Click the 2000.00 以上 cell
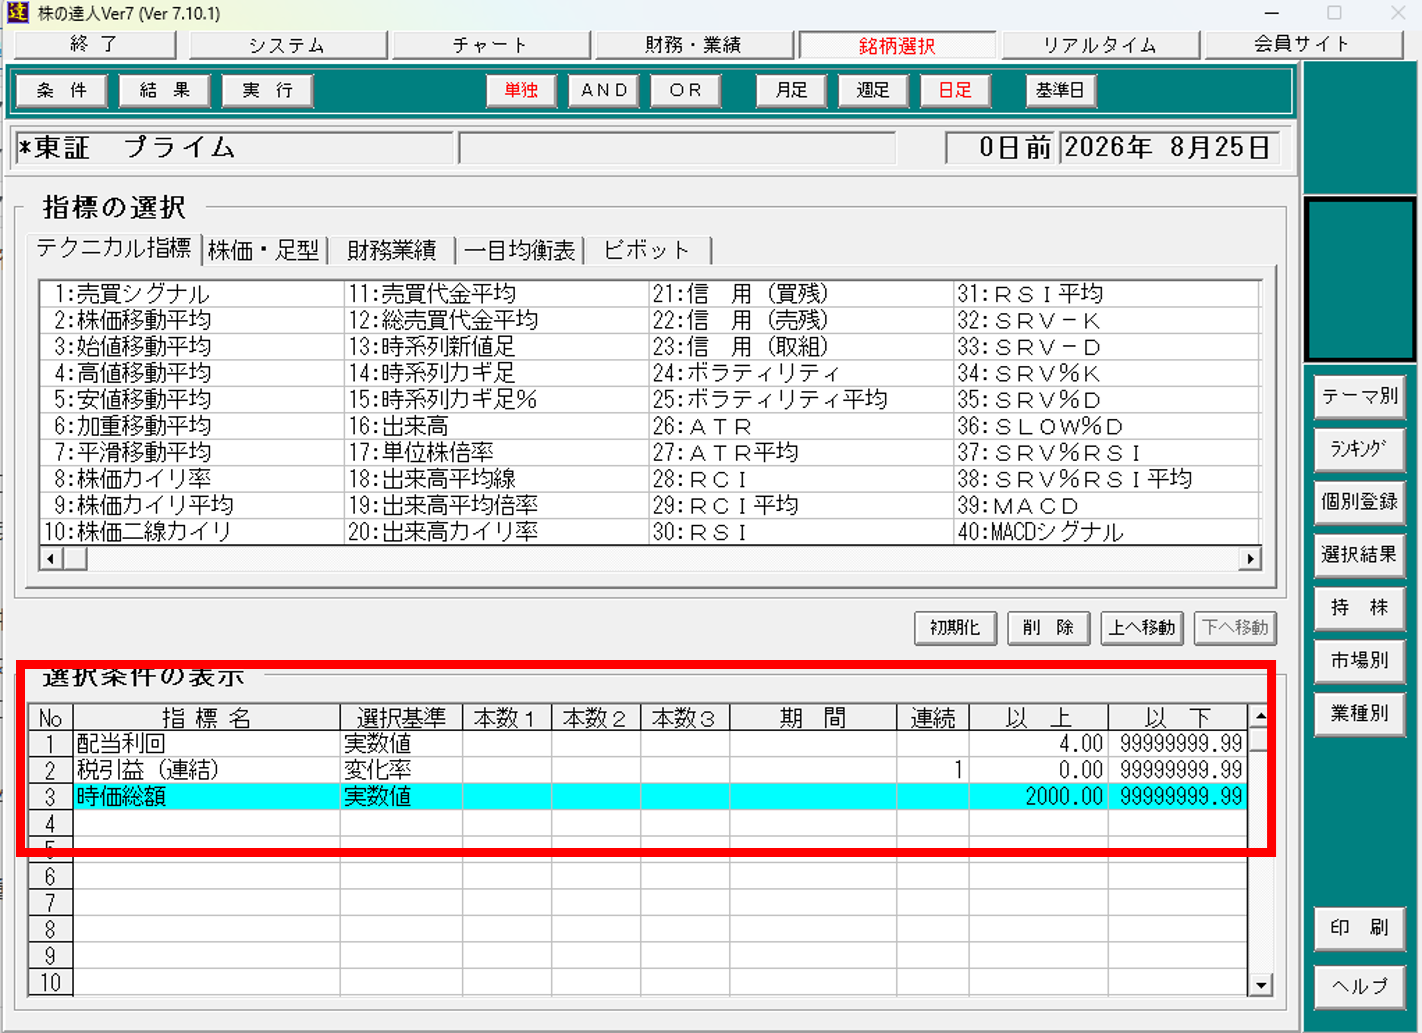 [1038, 797]
